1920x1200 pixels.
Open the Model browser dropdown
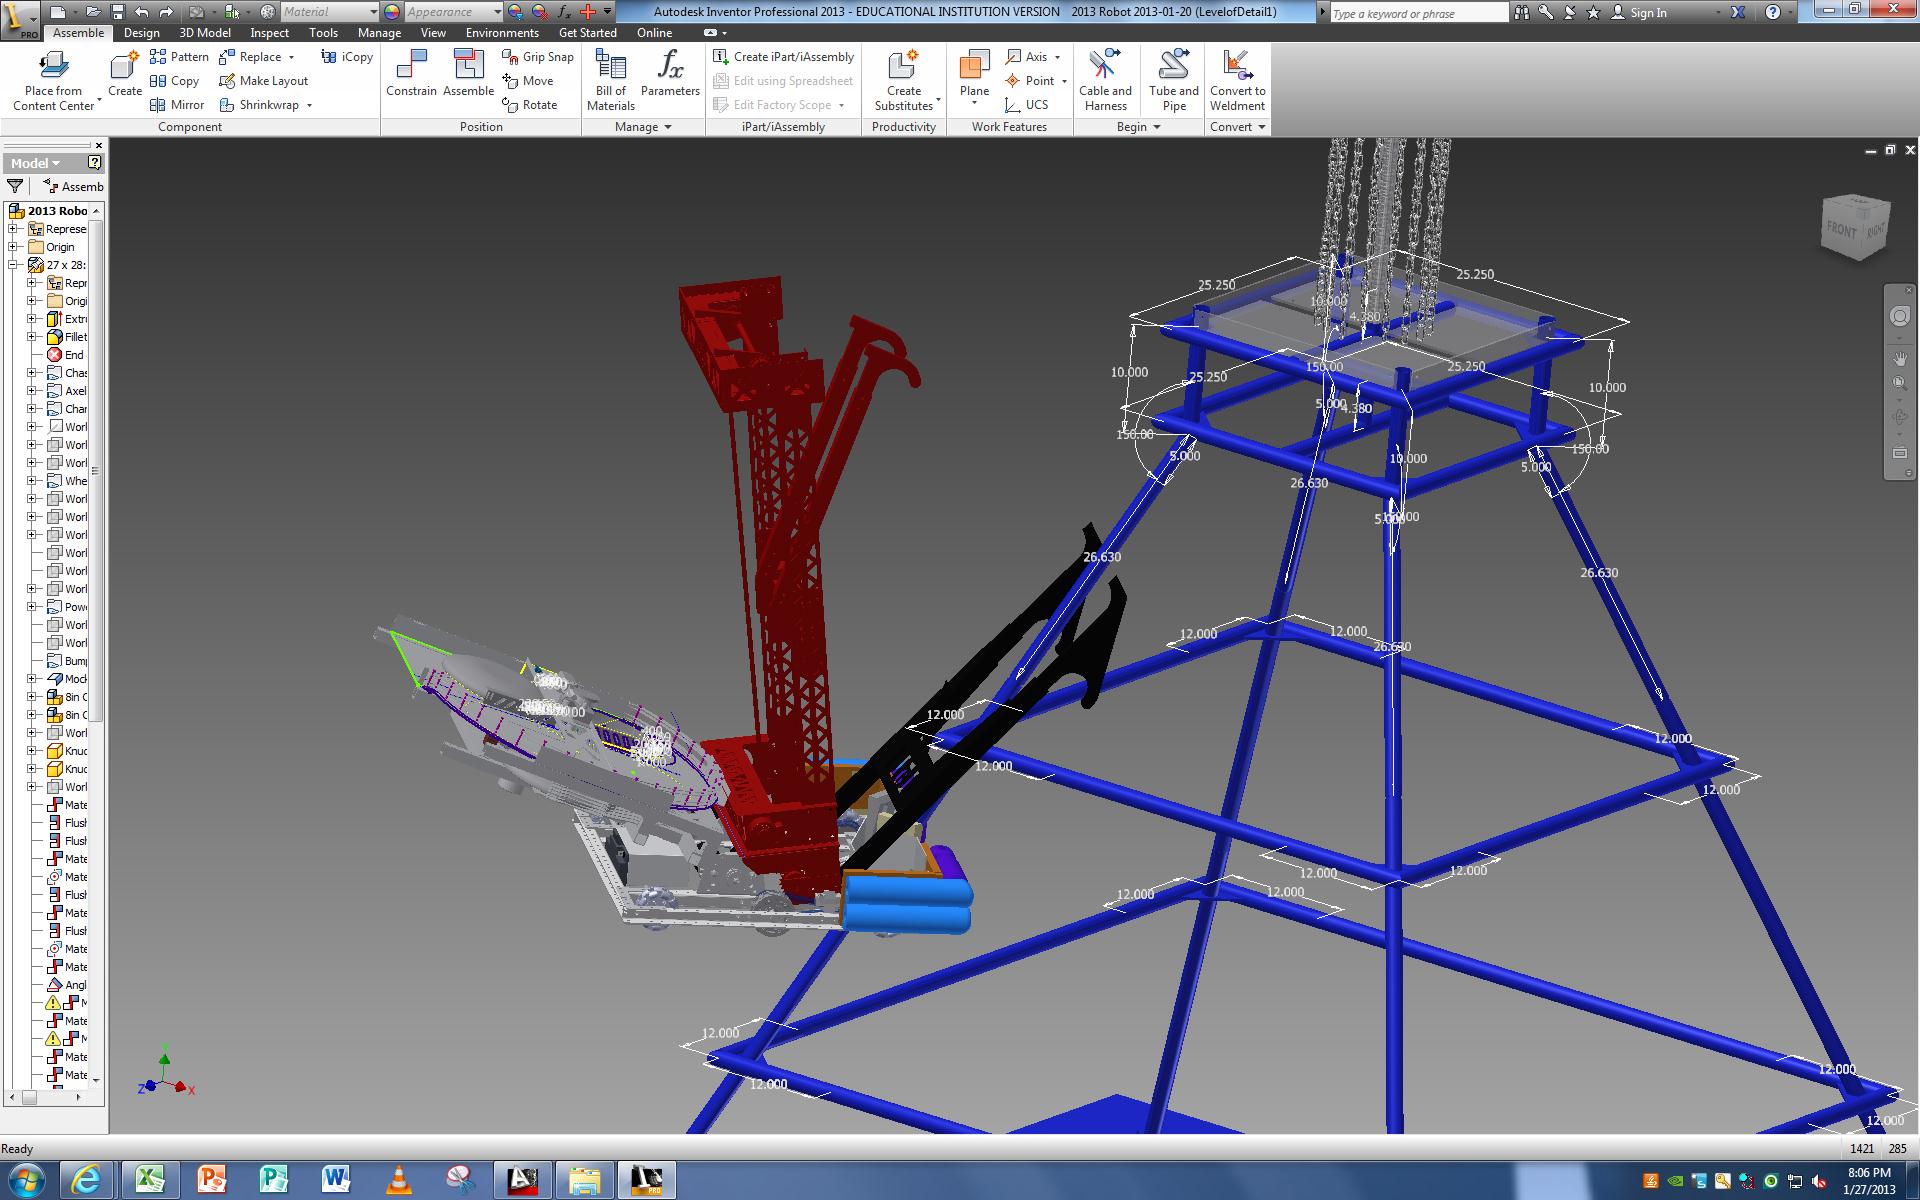(36, 163)
